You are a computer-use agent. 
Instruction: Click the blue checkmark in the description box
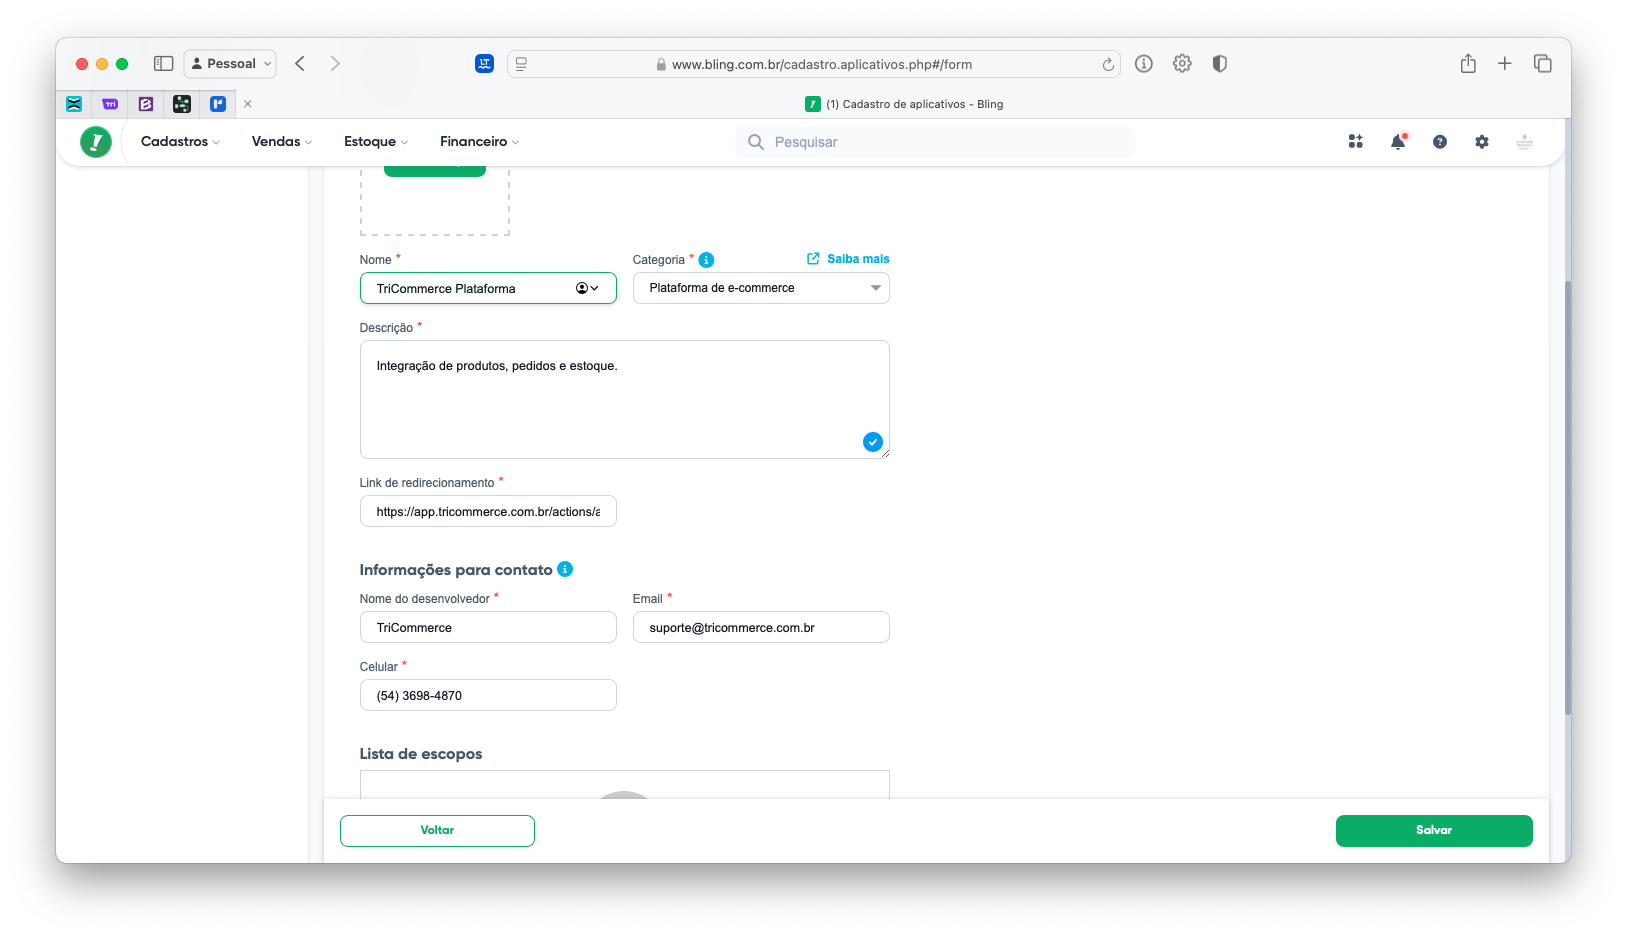[x=873, y=442]
